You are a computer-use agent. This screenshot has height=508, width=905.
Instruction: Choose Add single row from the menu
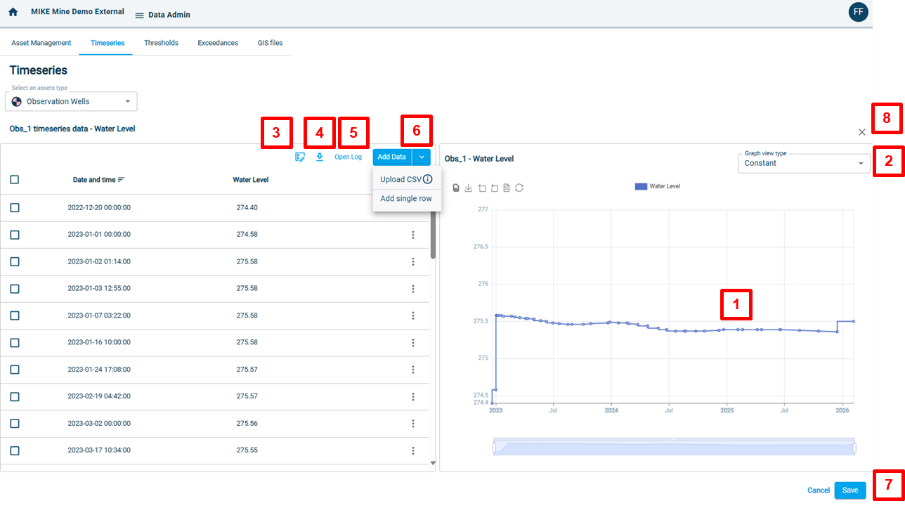(406, 199)
